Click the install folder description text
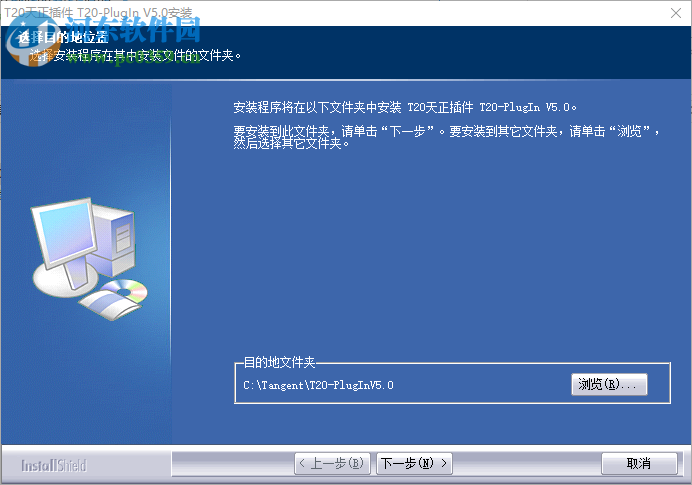The image size is (692, 485). [x=405, y=107]
